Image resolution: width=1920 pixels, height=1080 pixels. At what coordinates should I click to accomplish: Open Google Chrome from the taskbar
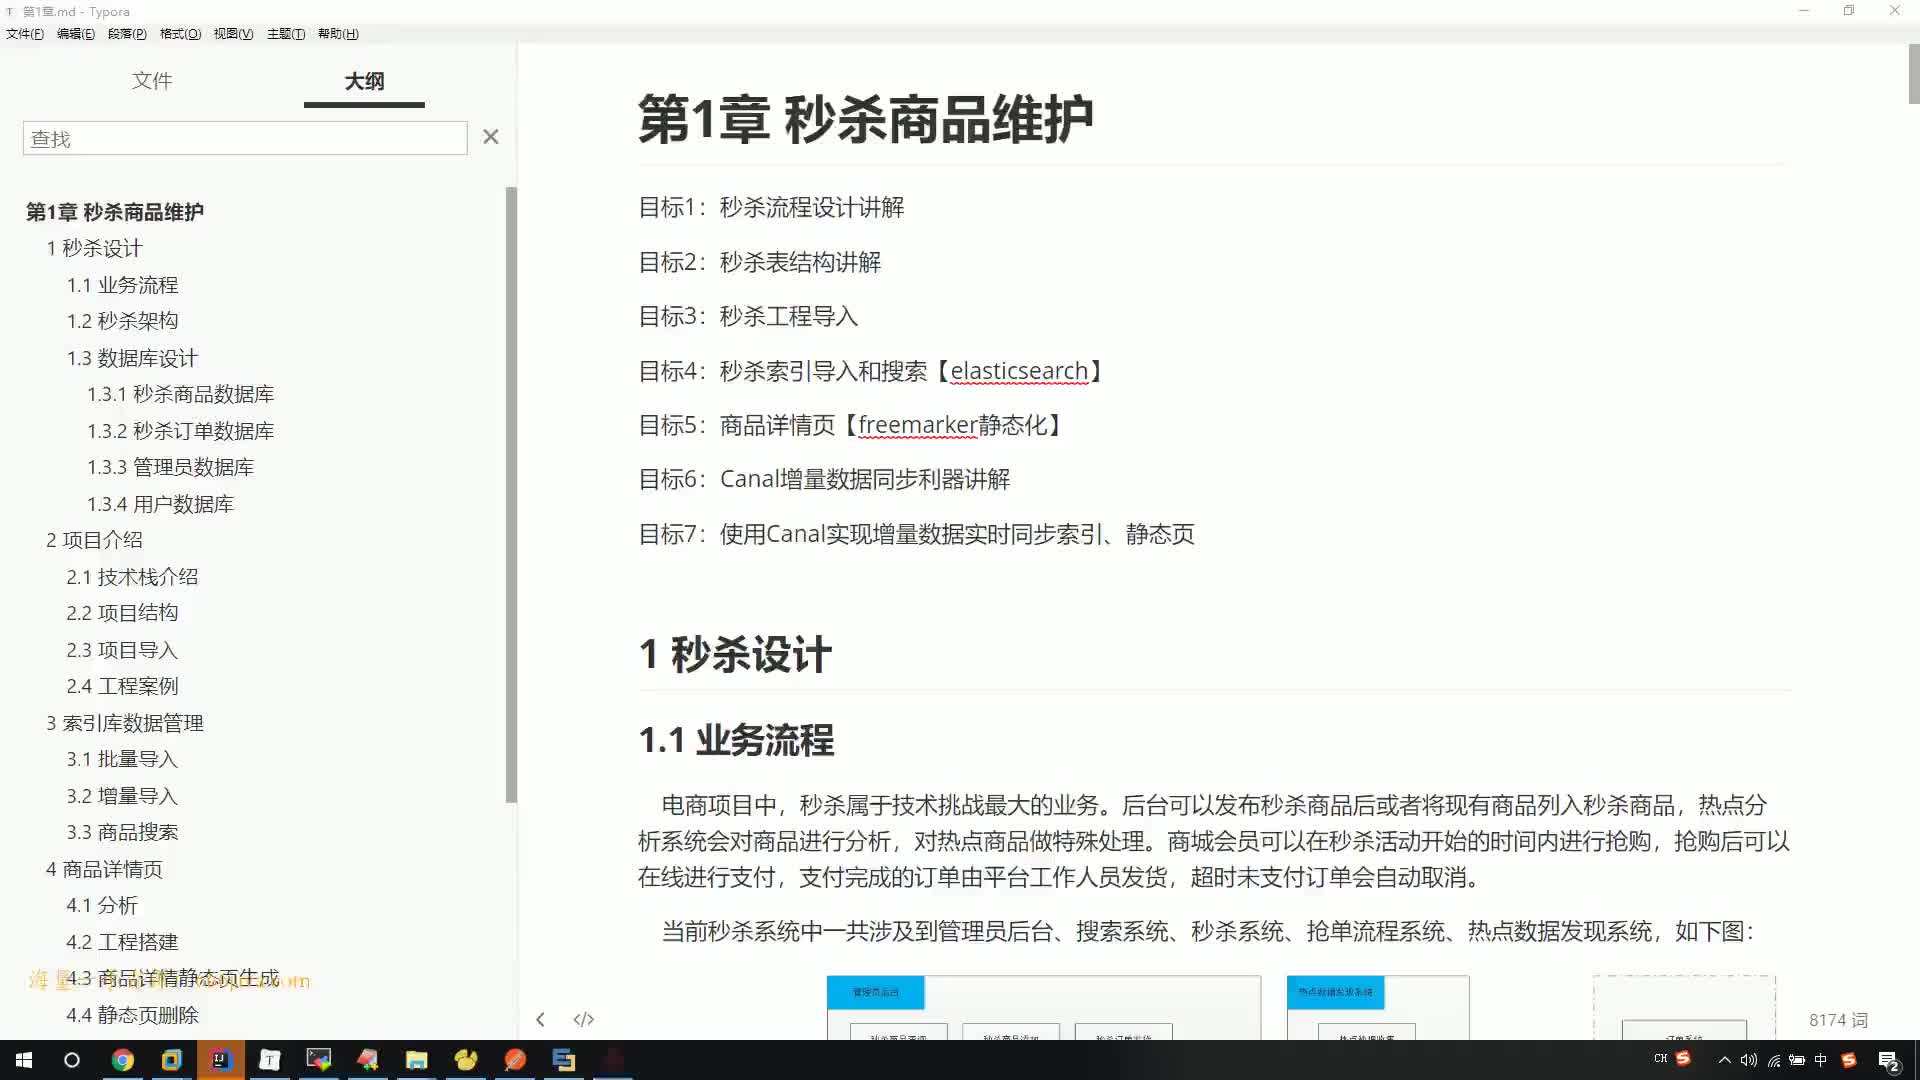(x=123, y=1060)
